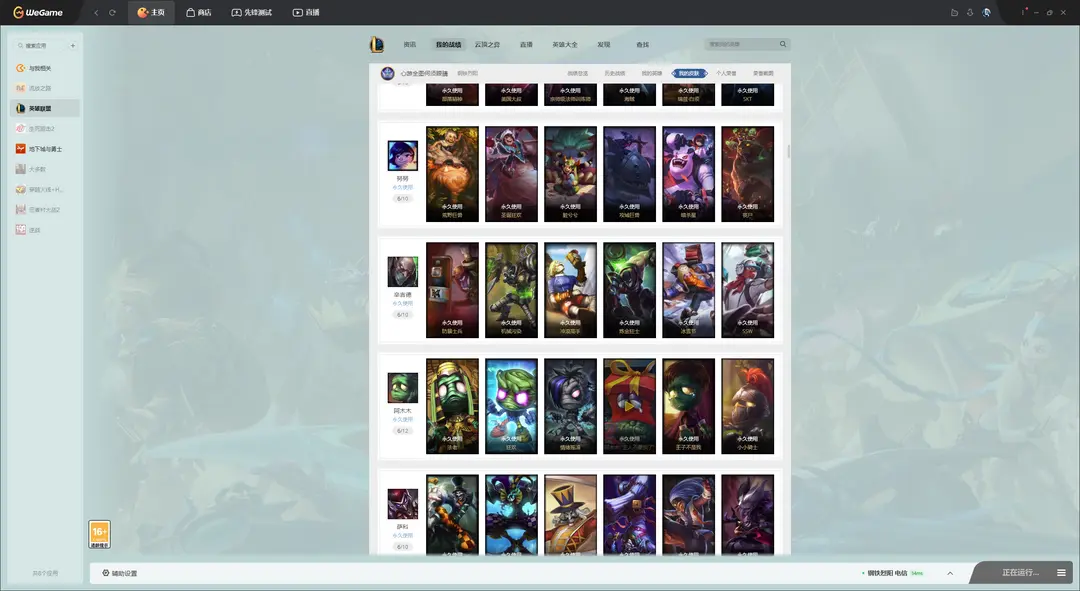The width and height of the screenshot is (1080, 591).
Task: Open the WeGame 主页 home tab
Action: click(151, 12)
